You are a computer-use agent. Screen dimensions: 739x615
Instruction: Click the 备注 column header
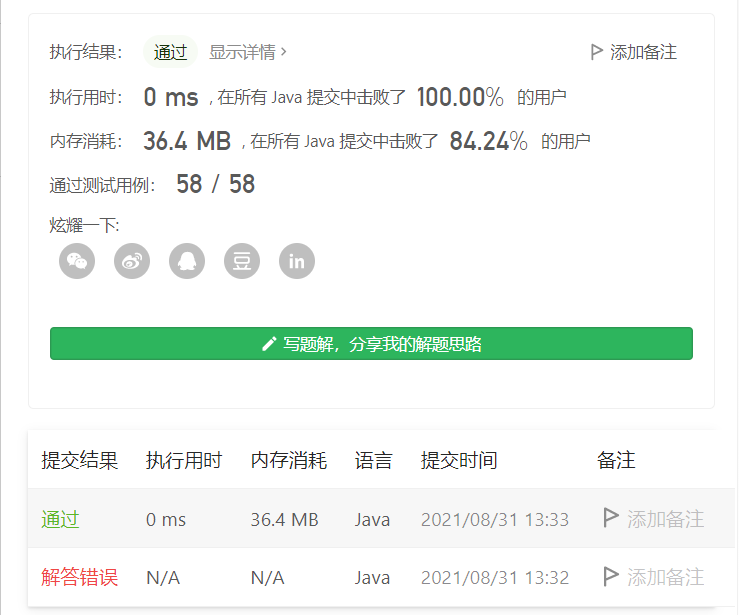click(x=616, y=460)
